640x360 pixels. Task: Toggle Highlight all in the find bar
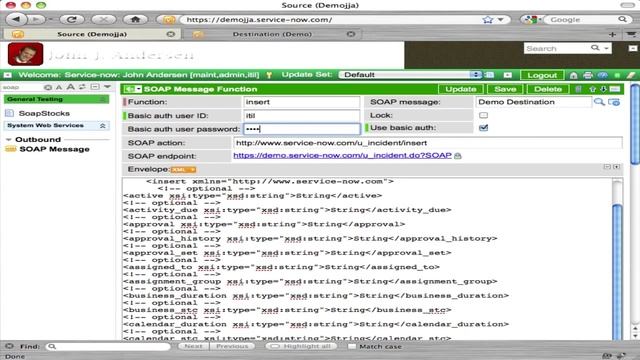point(302,346)
